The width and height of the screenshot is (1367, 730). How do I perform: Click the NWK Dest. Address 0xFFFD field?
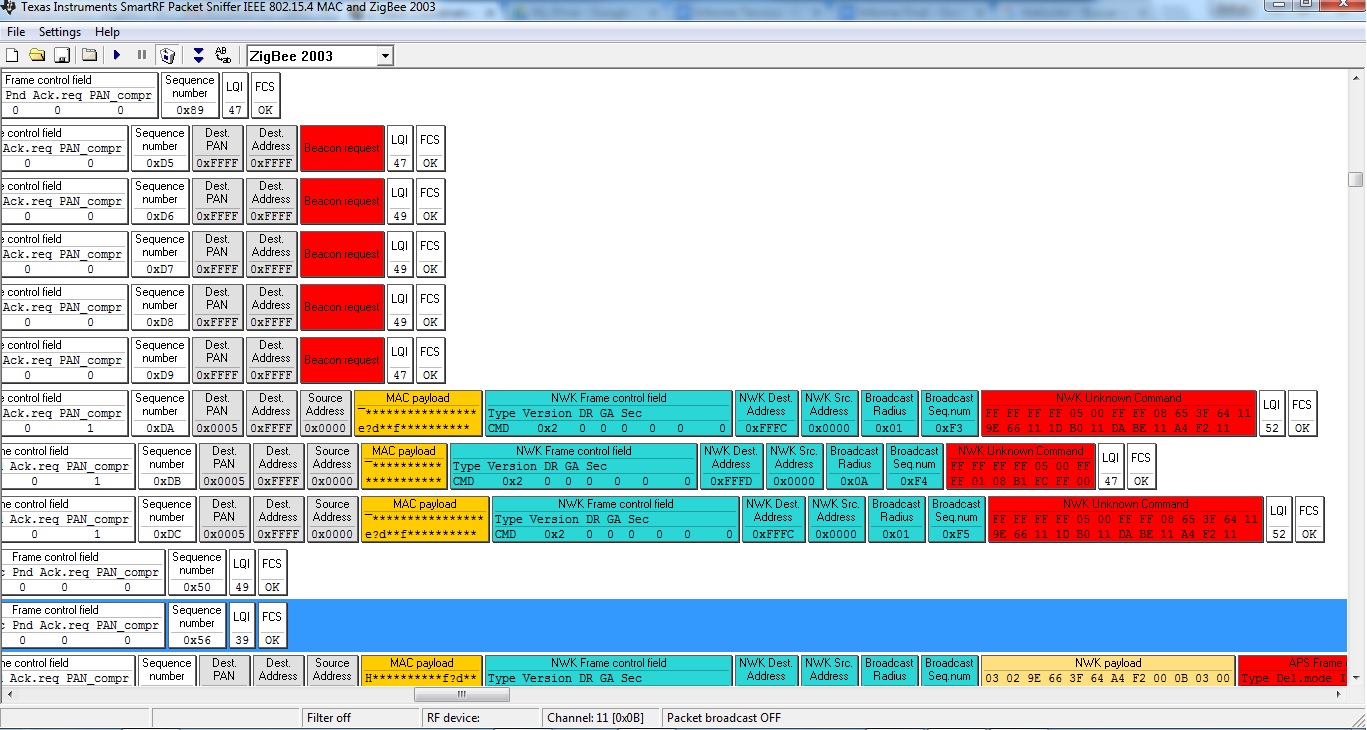click(x=731, y=466)
